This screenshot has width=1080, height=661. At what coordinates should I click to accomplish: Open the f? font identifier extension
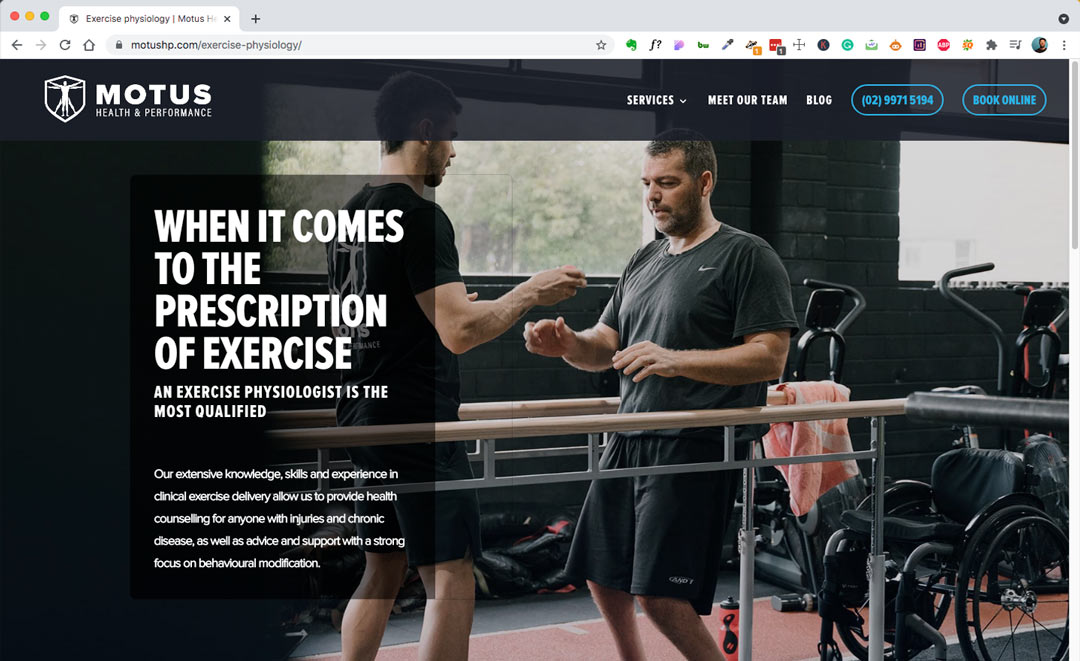click(655, 45)
